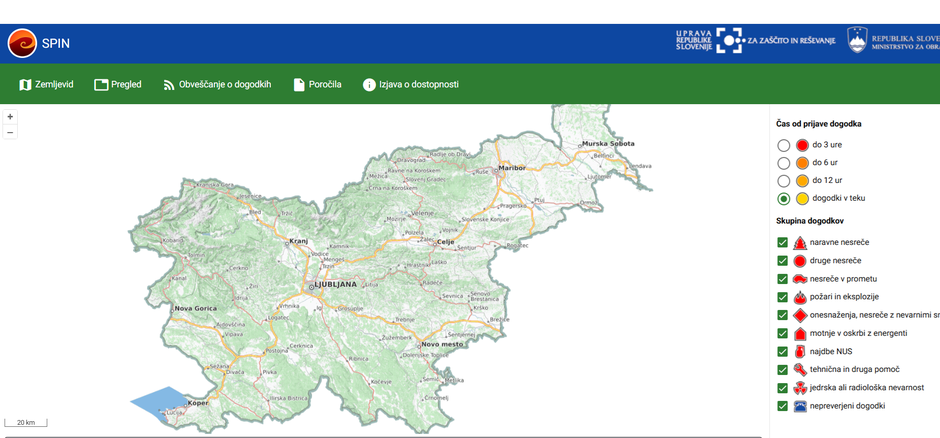Select the 'do 6 ur' time filter
940x438 pixels.
[784, 163]
